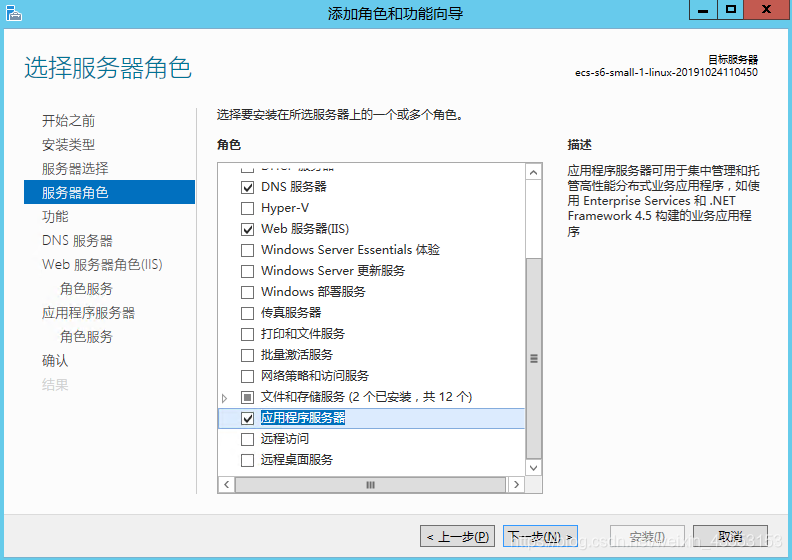This screenshot has width=792, height=560.
Task: Tick the 传真服务器 checkbox
Action: (248, 313)
